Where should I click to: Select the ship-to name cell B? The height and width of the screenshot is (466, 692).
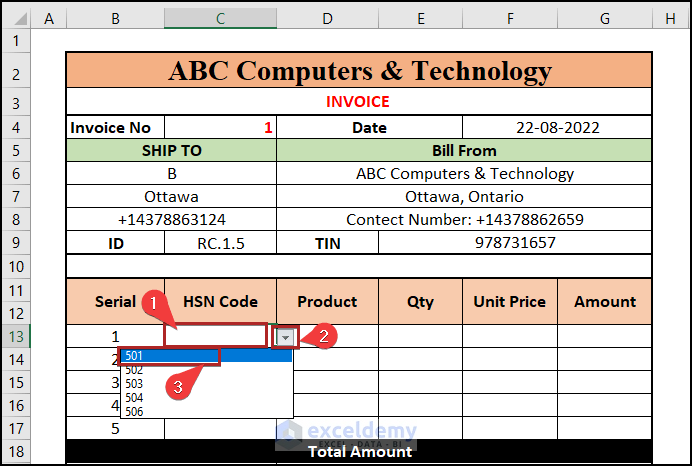click(171, 173)
